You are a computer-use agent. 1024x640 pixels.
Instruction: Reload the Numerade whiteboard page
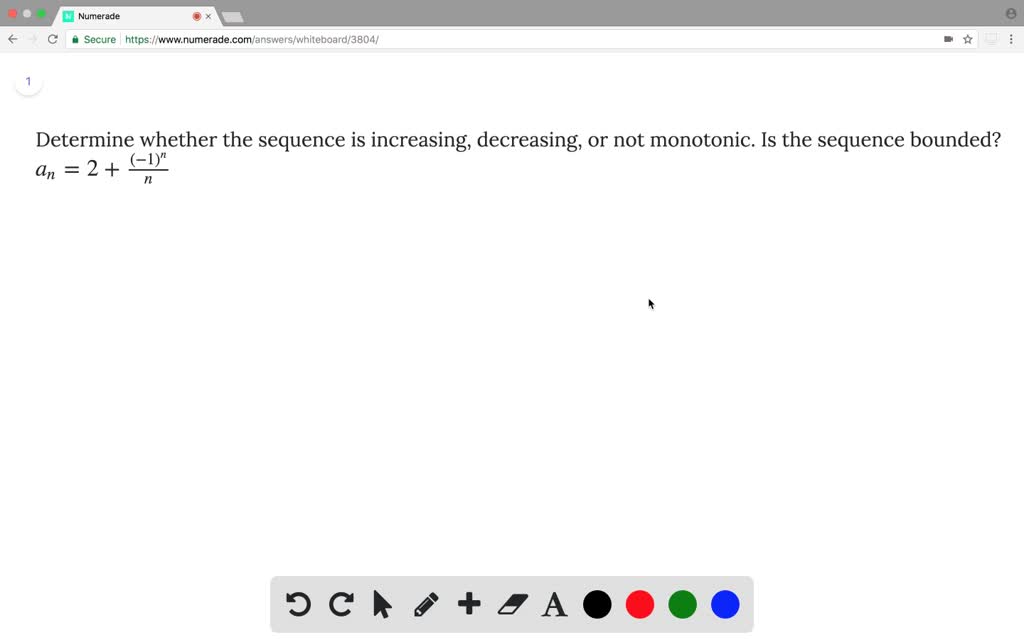coord(52,39)
